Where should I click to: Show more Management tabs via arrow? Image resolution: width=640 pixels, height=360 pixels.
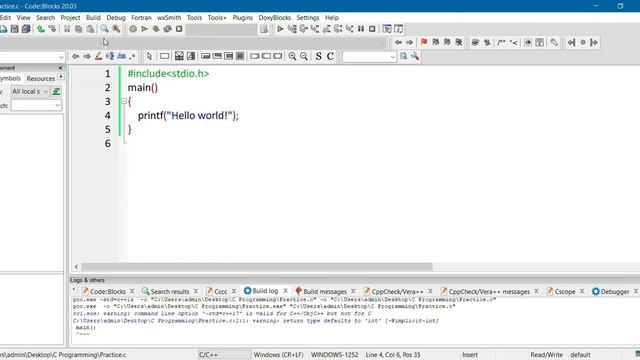(x=61, y=77)
